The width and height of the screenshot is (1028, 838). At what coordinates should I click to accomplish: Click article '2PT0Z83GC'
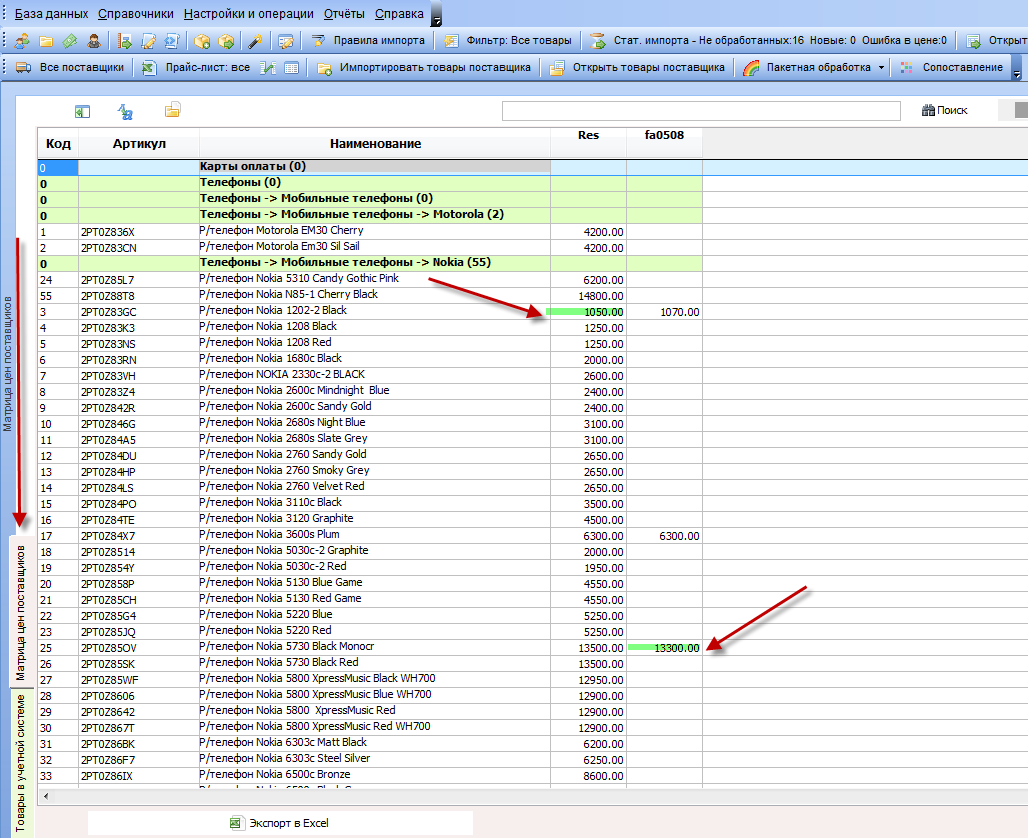point(109,312)
